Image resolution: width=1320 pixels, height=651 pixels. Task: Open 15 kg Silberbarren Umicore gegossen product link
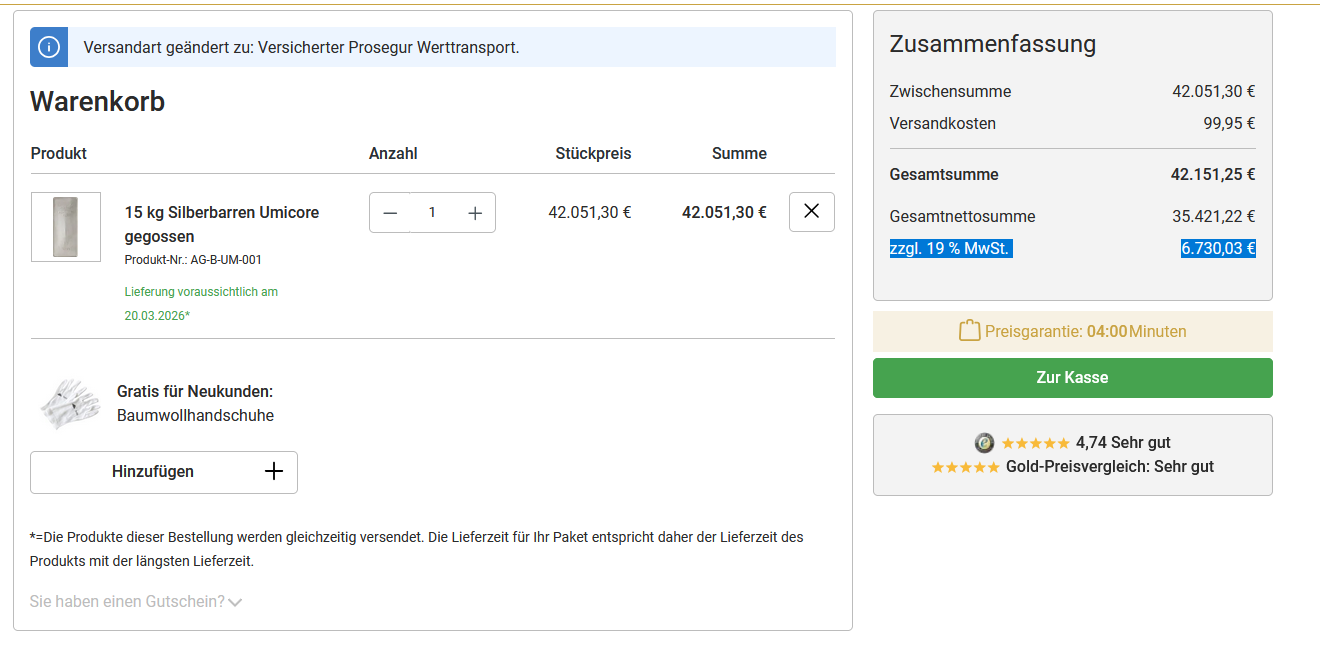[222, 225]
